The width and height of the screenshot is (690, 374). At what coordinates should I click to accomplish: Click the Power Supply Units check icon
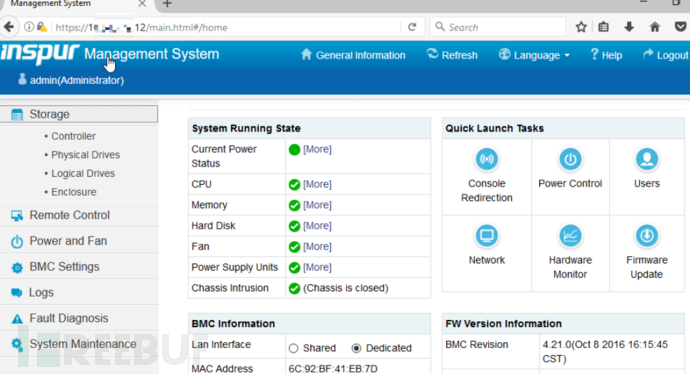click(294, 268)
